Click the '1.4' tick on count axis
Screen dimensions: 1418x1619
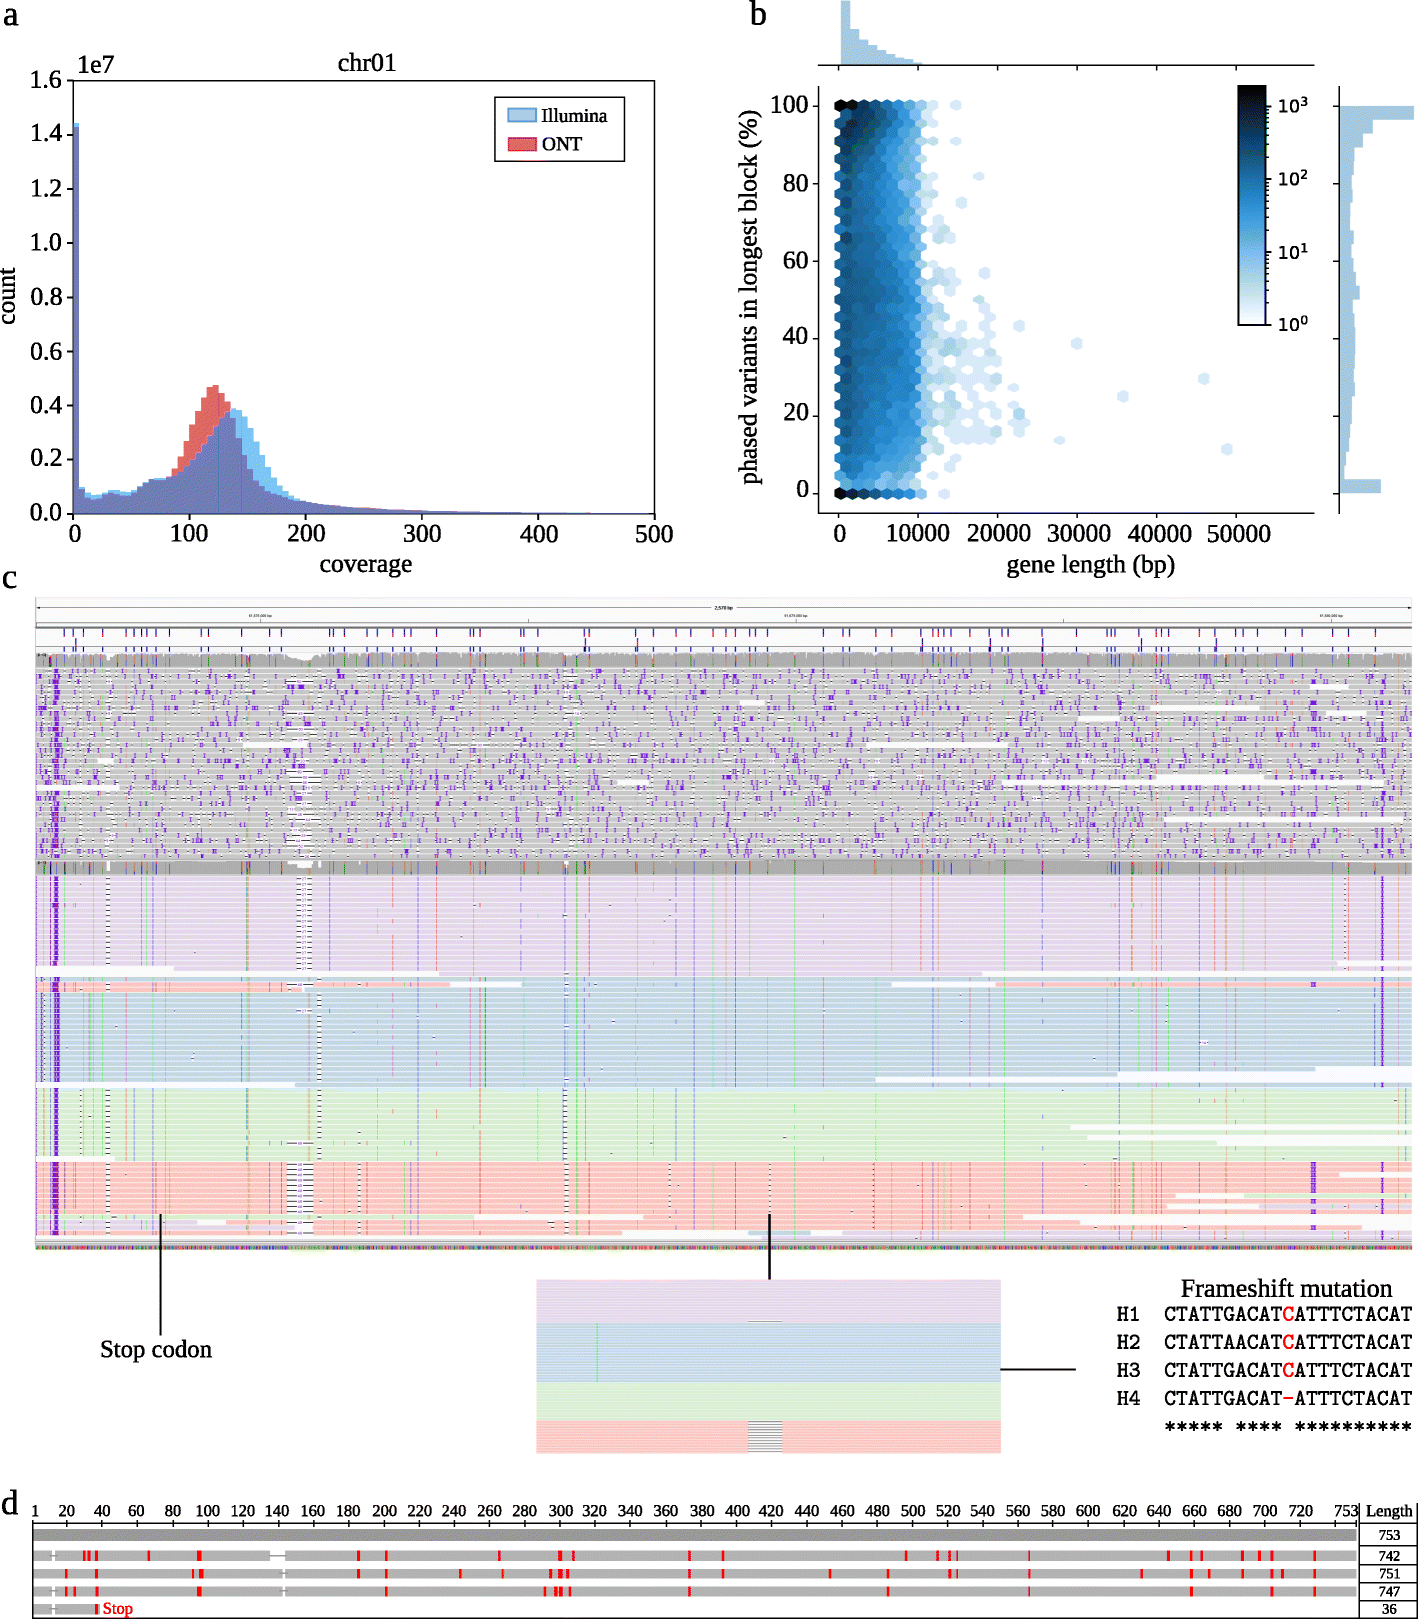pos(46,133)
